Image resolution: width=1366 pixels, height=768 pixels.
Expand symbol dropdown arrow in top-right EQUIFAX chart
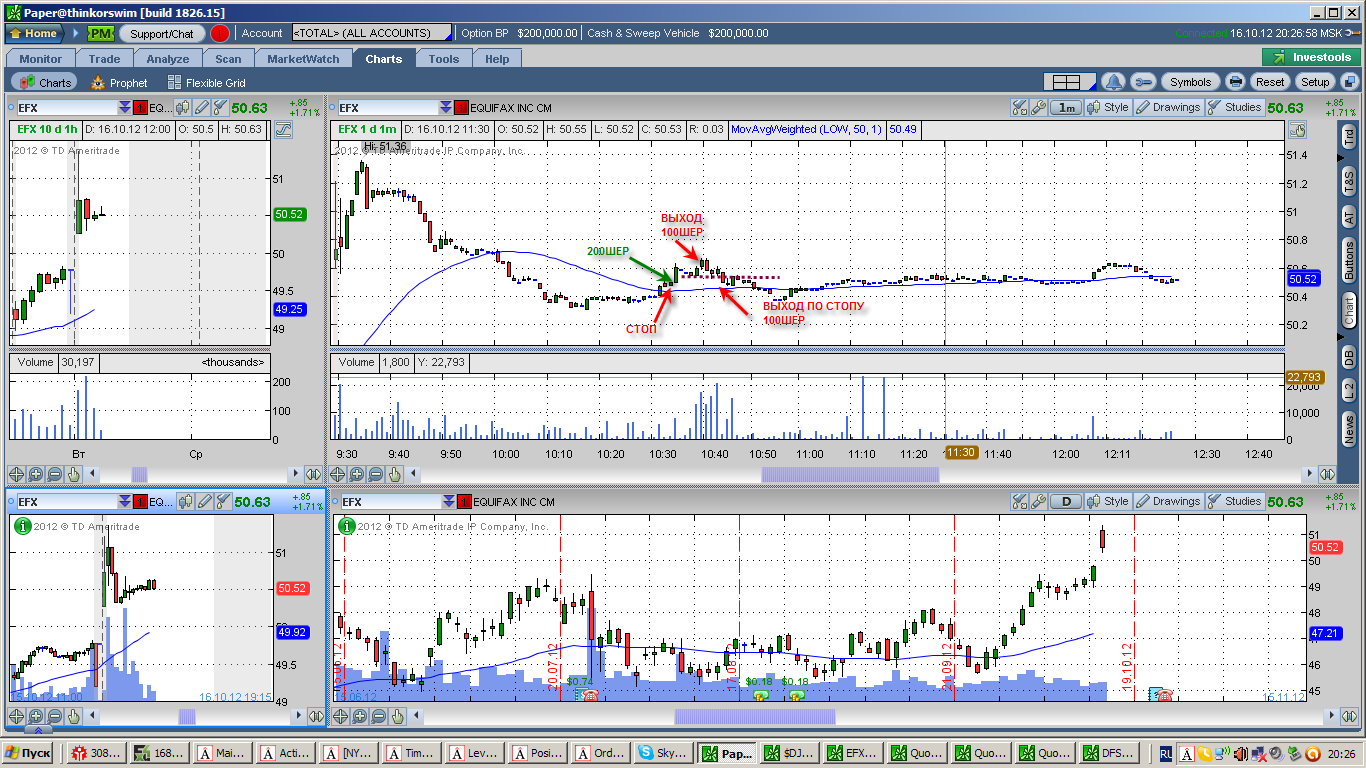click(445, 108)
